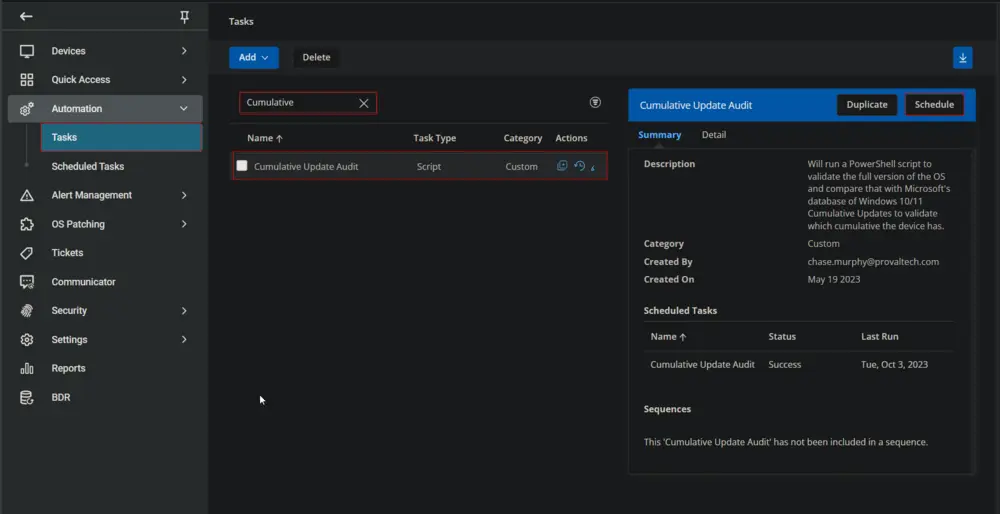Screen dimensions: 1000x514
Task: Click the back arrow icon in sidebar
Action: pyautogui.click(x=26, y=17)
